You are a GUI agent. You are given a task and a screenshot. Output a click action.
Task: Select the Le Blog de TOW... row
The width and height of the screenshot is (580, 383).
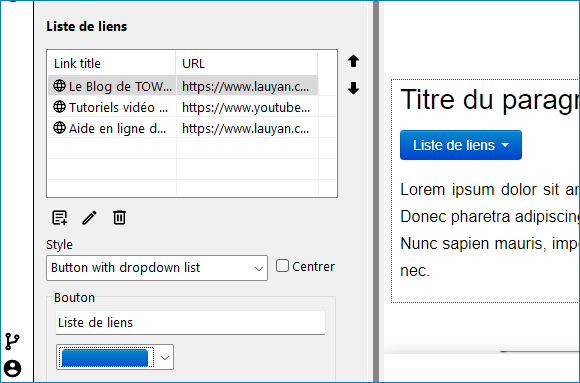pos(183,86)
